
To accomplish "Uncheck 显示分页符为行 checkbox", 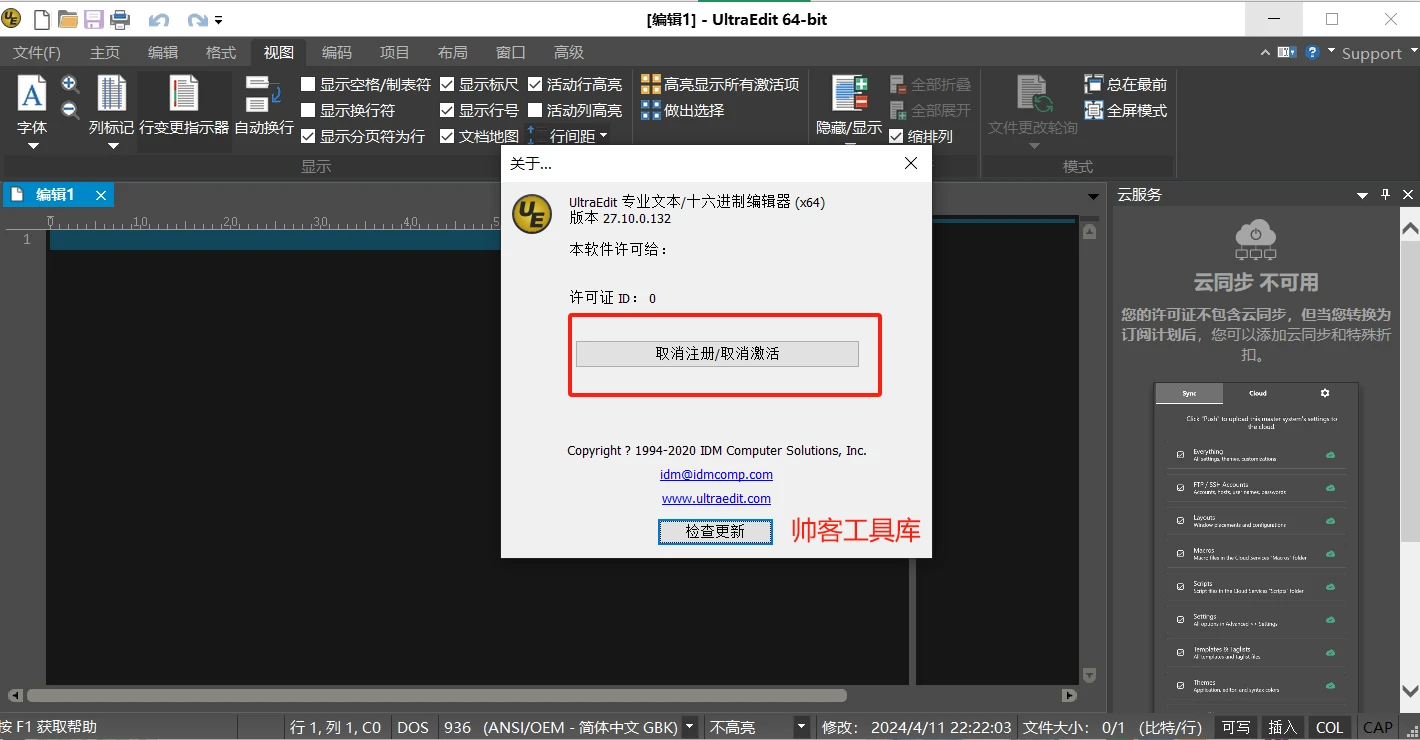I will pos(309,137).
